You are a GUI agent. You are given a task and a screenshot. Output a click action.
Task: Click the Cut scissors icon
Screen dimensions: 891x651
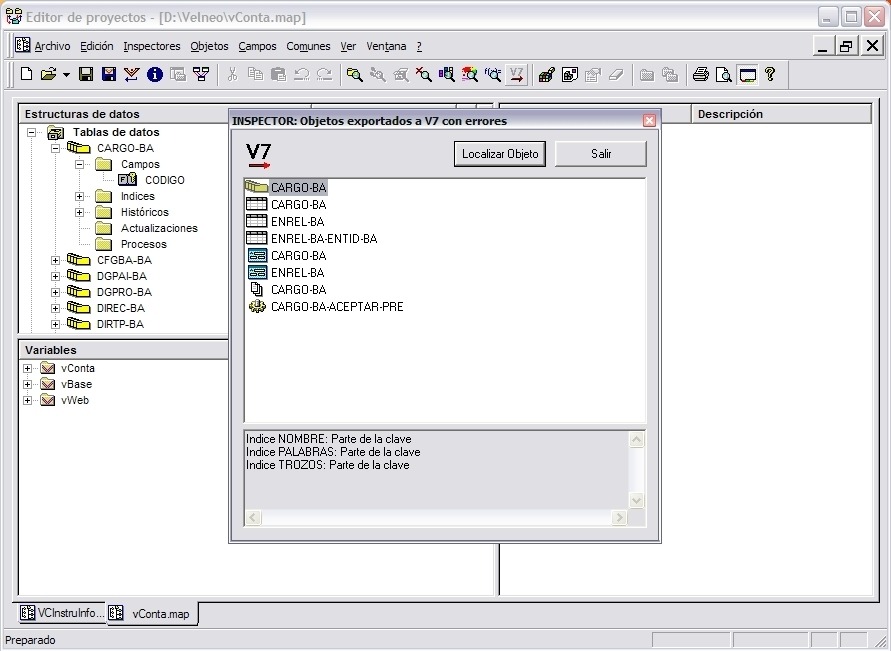[x=232, y=74]
